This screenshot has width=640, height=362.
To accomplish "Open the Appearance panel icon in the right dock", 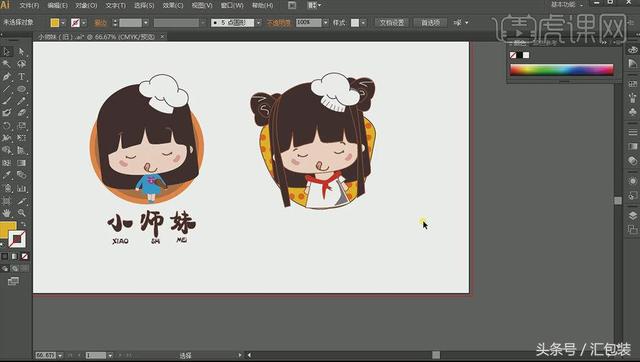I will click(632, 181).
